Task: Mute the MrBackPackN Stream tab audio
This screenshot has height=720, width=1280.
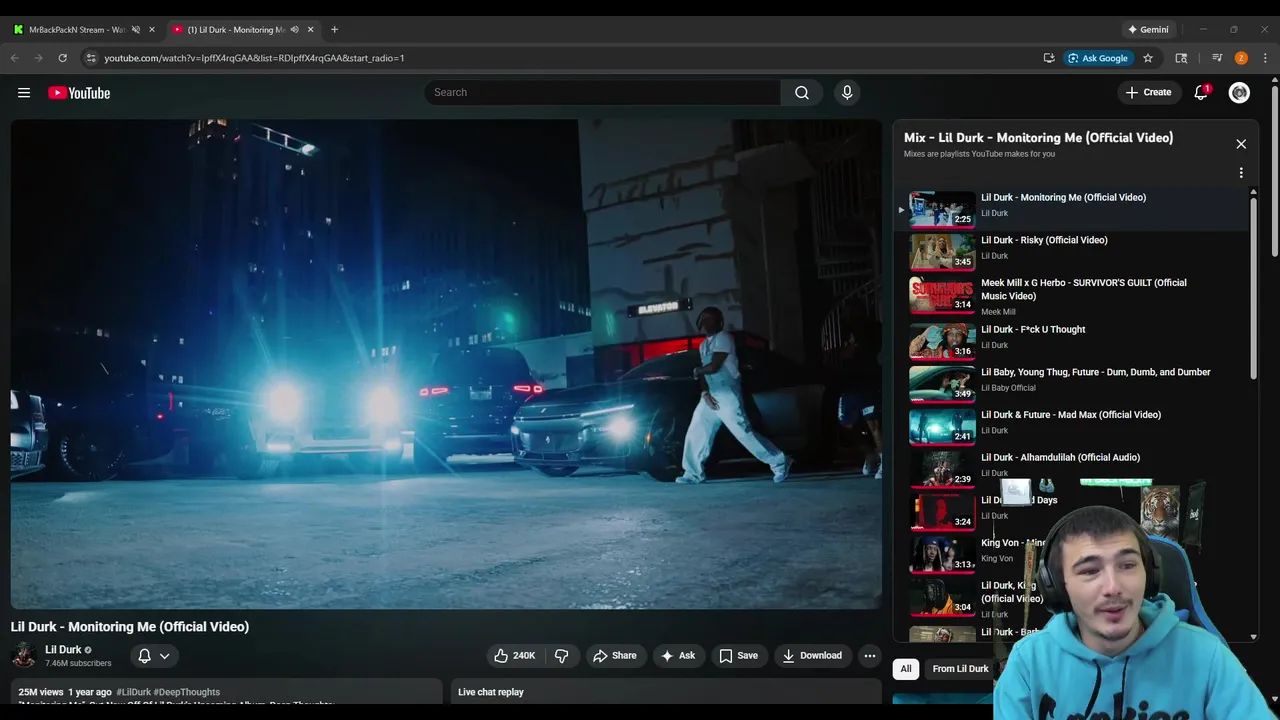Action: click(136, 29)
